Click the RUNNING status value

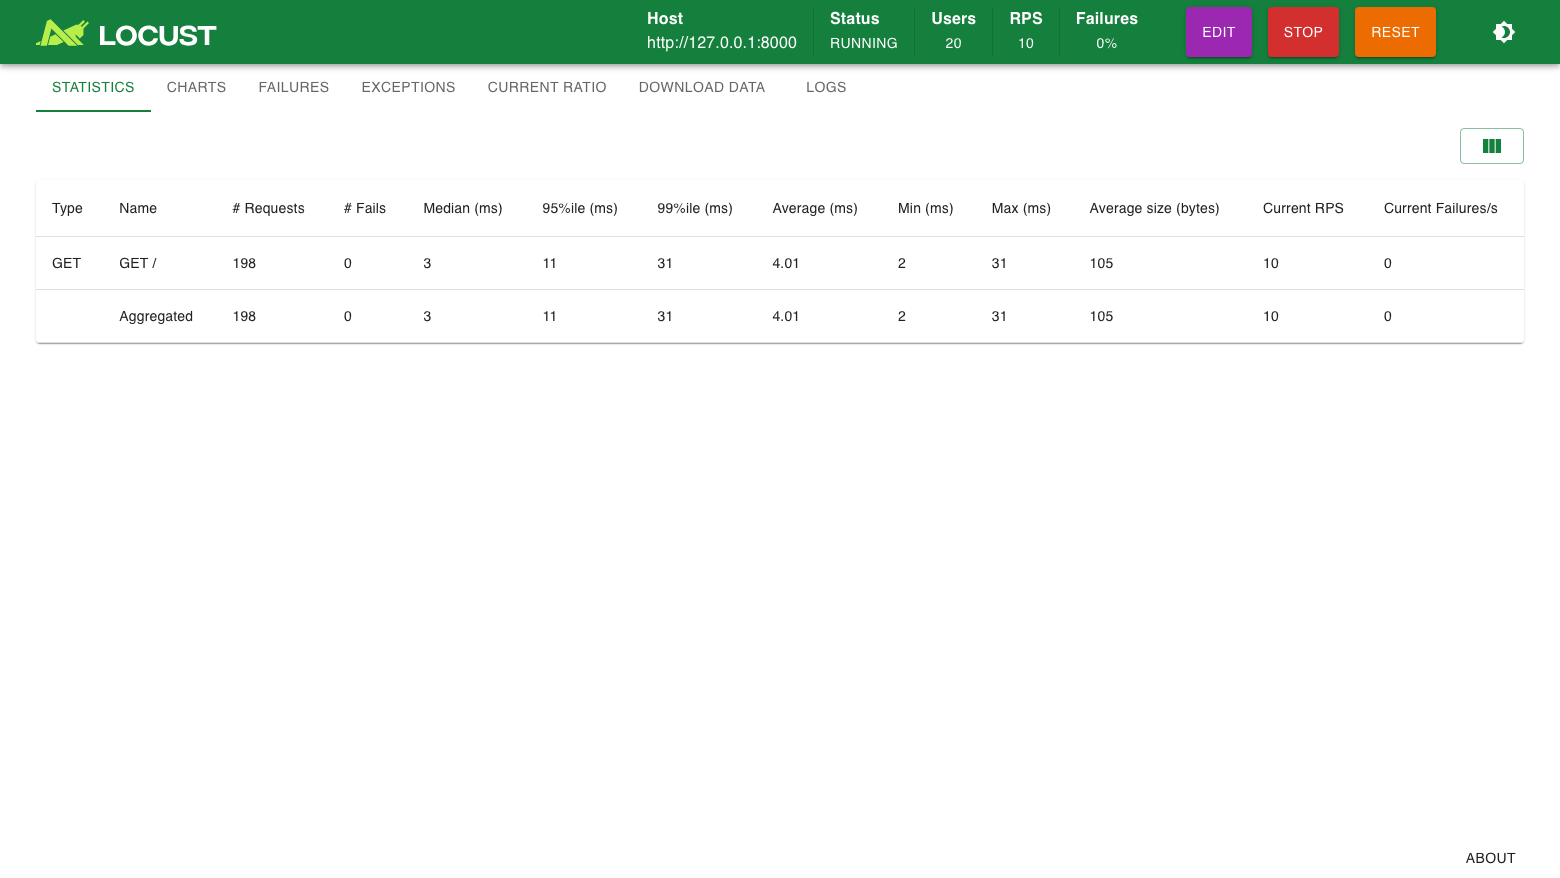click(864, 43)
